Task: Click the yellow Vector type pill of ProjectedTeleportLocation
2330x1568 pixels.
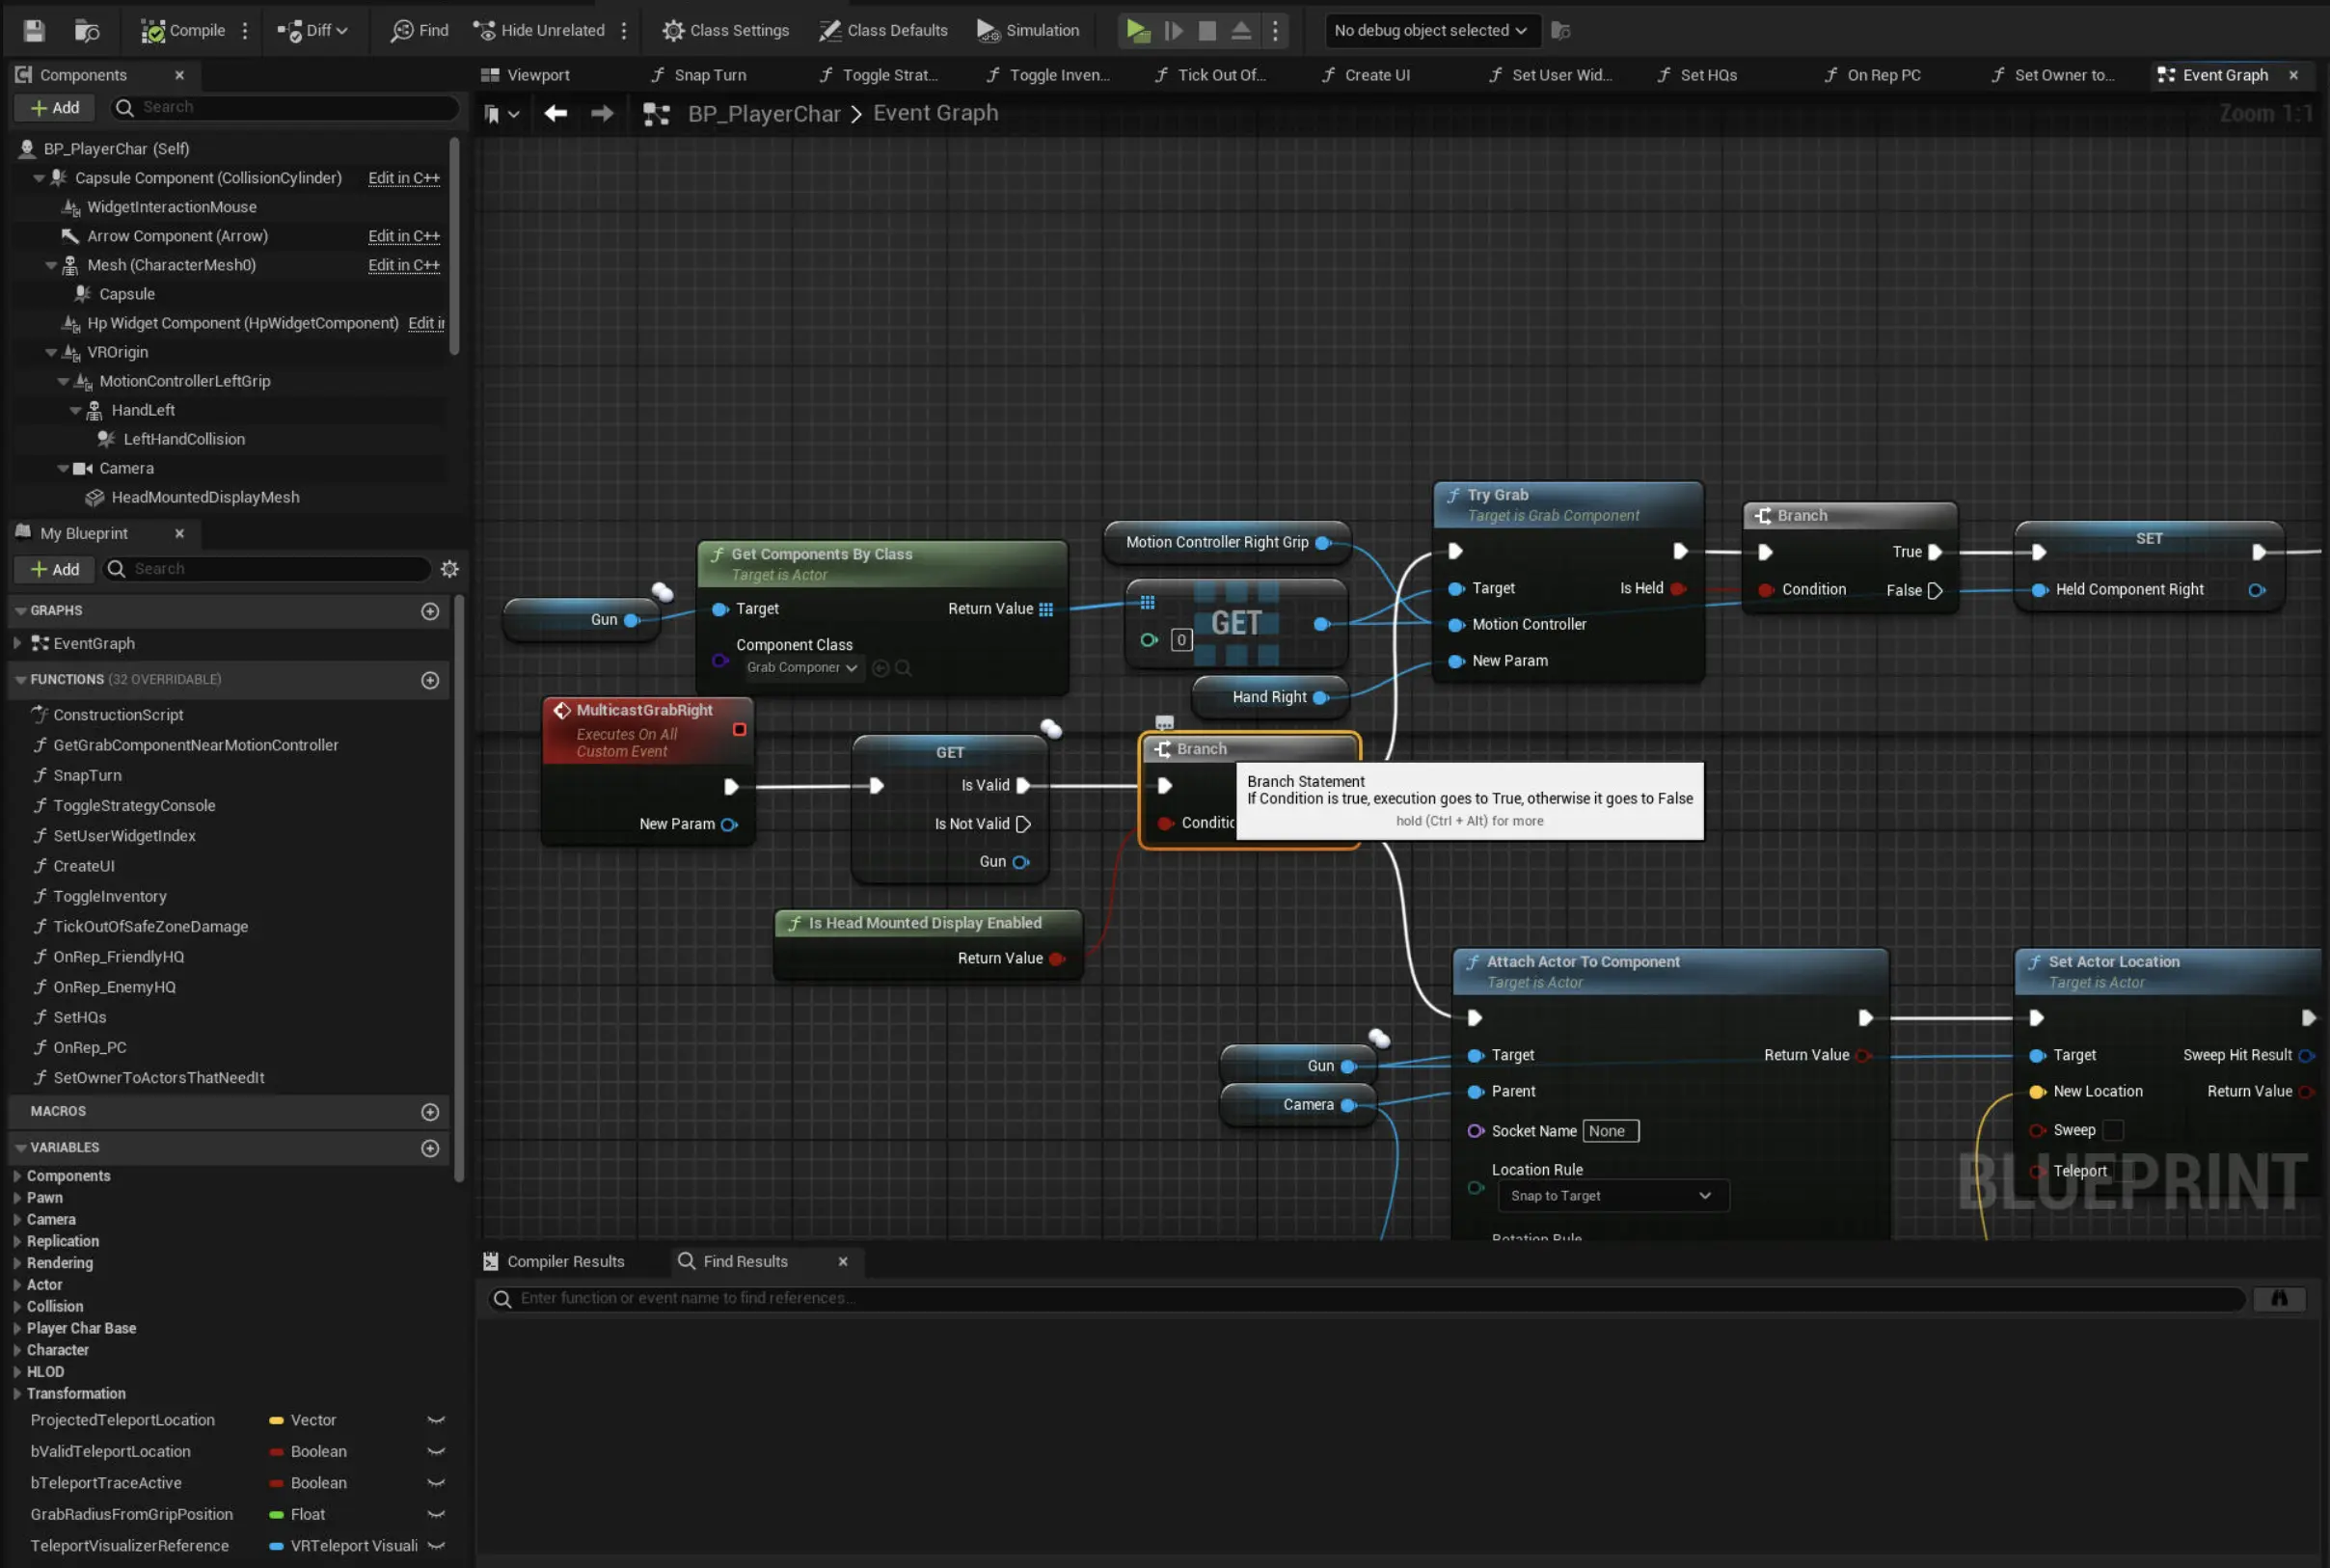Action: [276, 1420]
